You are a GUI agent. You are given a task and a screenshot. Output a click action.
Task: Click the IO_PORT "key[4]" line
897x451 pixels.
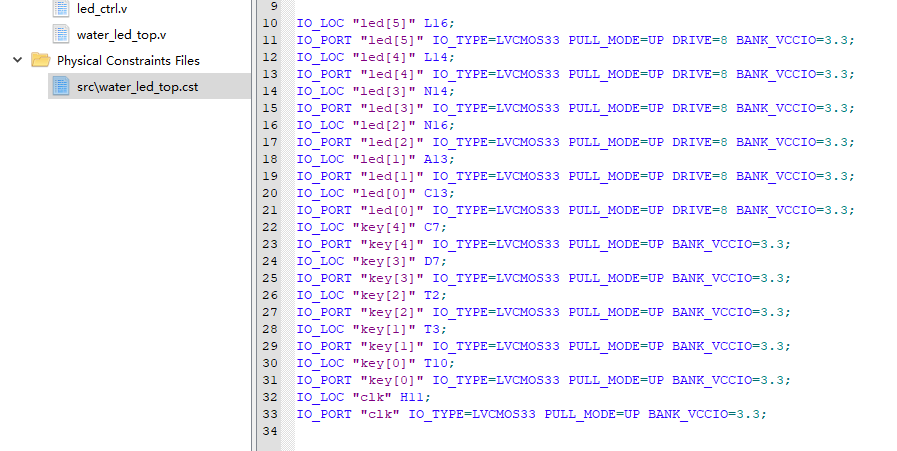click(x=543, y=244)
